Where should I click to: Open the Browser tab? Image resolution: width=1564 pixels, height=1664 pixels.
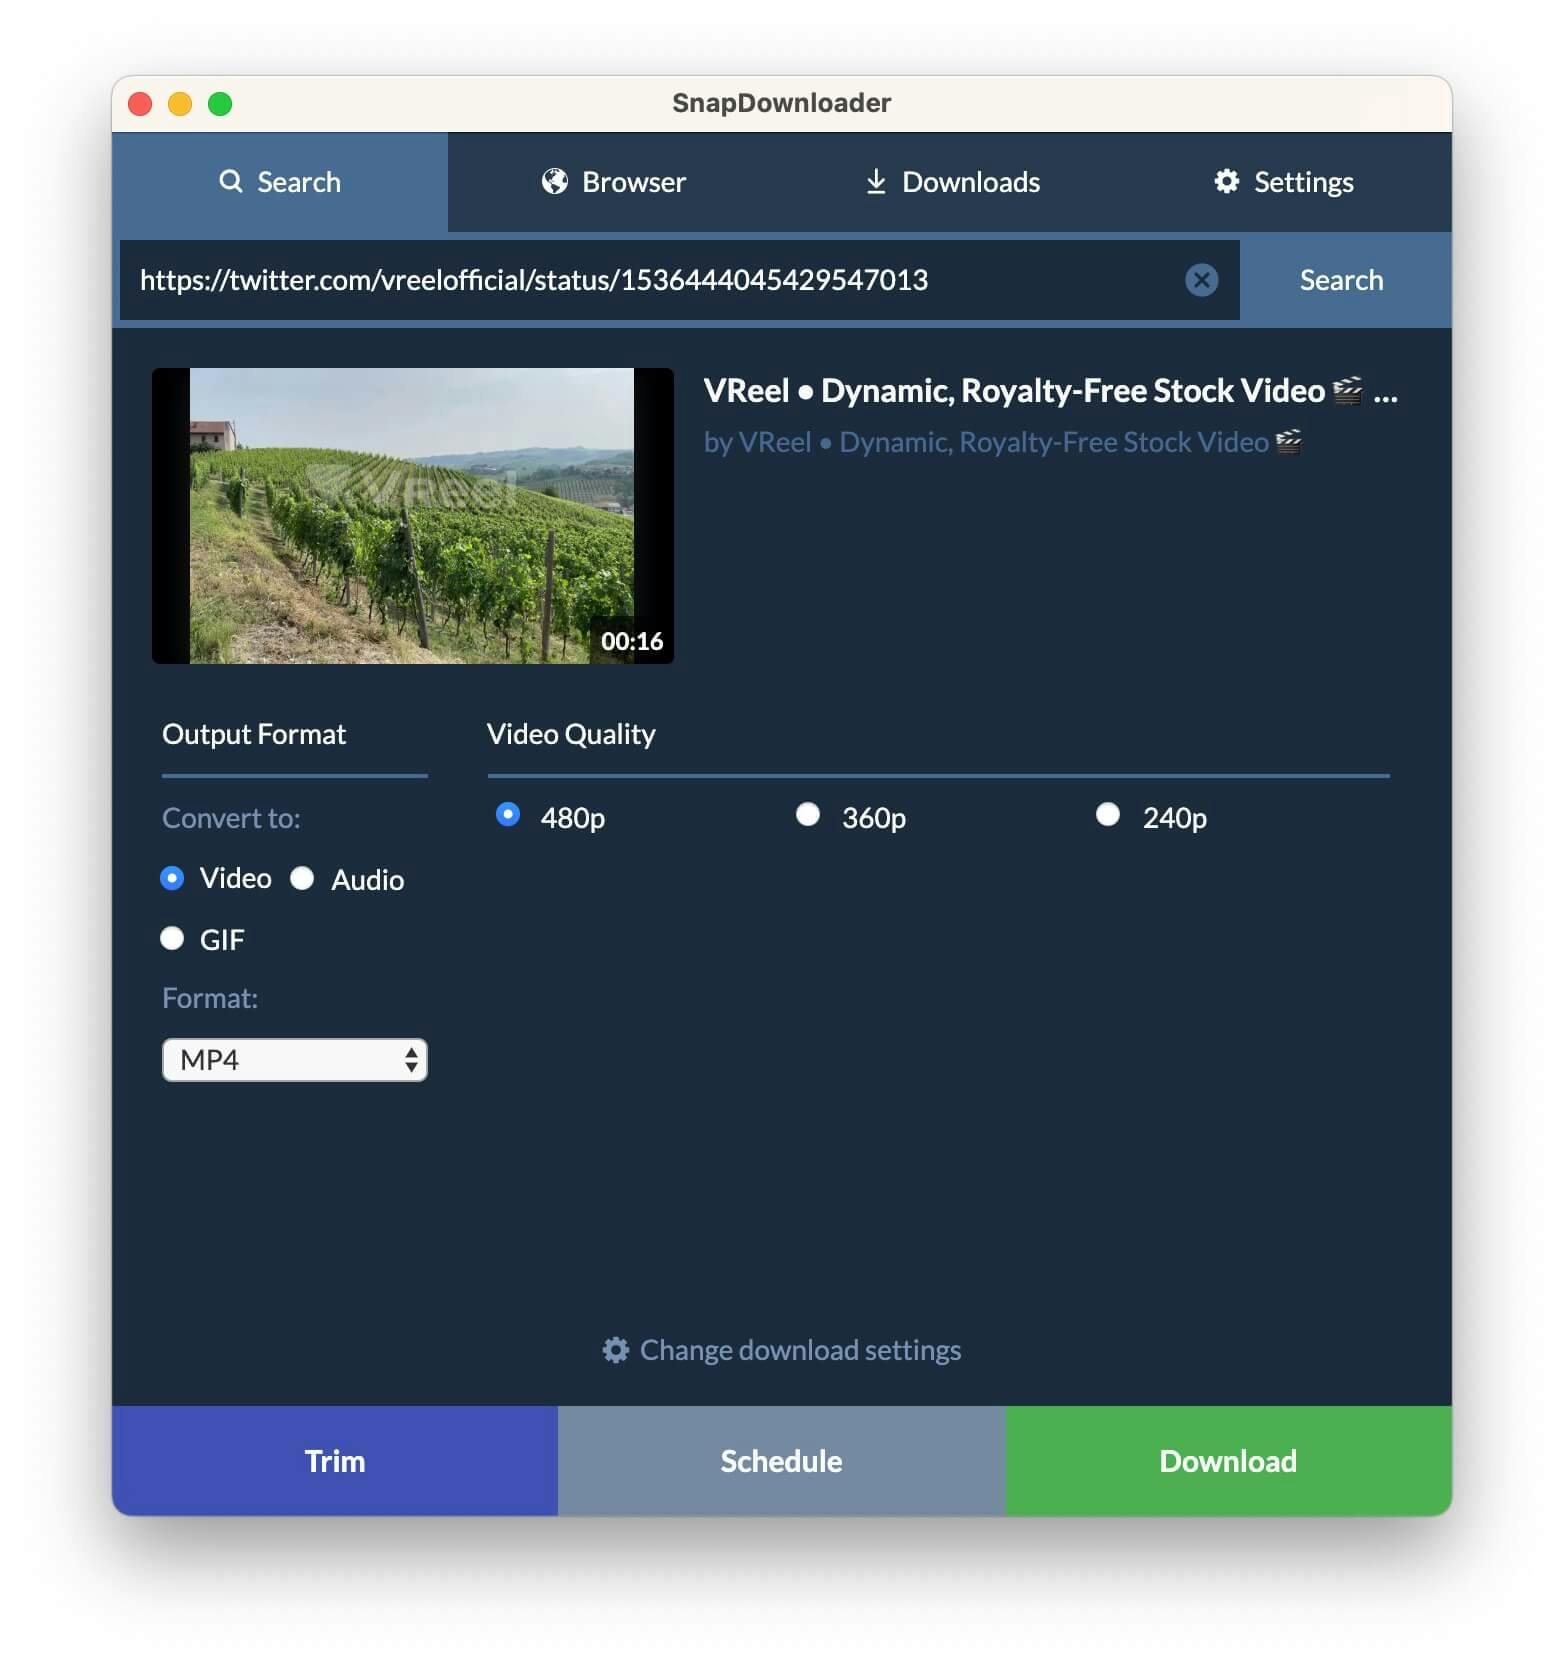pyautogui.click(x=614, y=182)
